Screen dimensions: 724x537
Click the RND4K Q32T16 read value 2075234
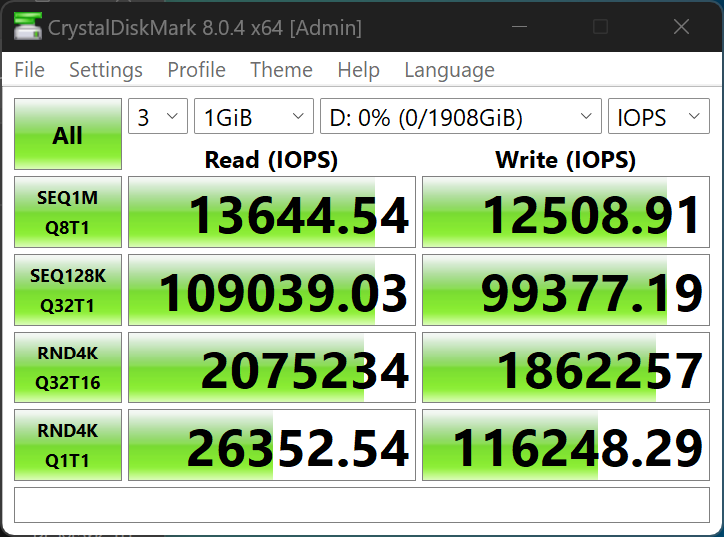[272, 368]
